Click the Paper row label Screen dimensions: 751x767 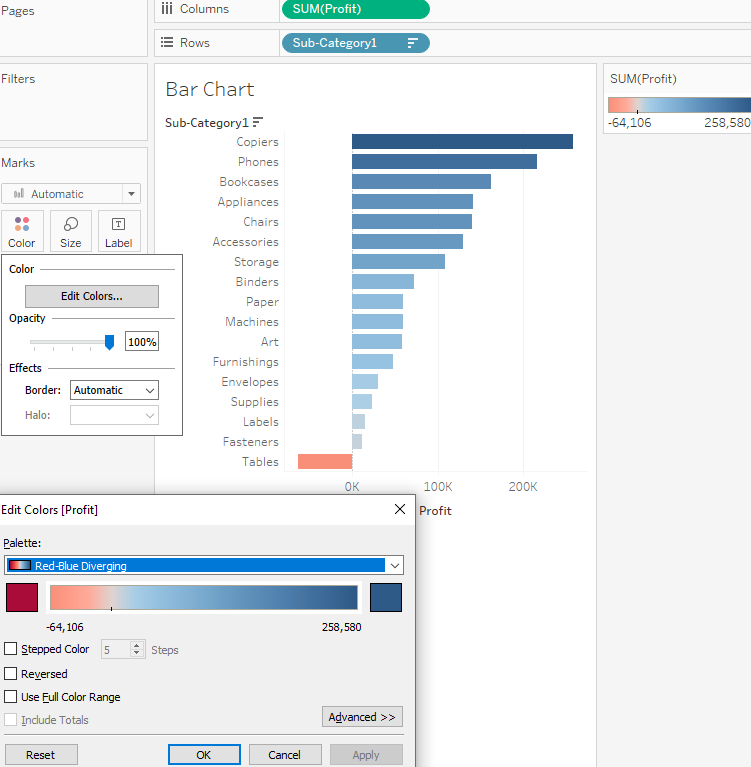[x=262, y=302]
